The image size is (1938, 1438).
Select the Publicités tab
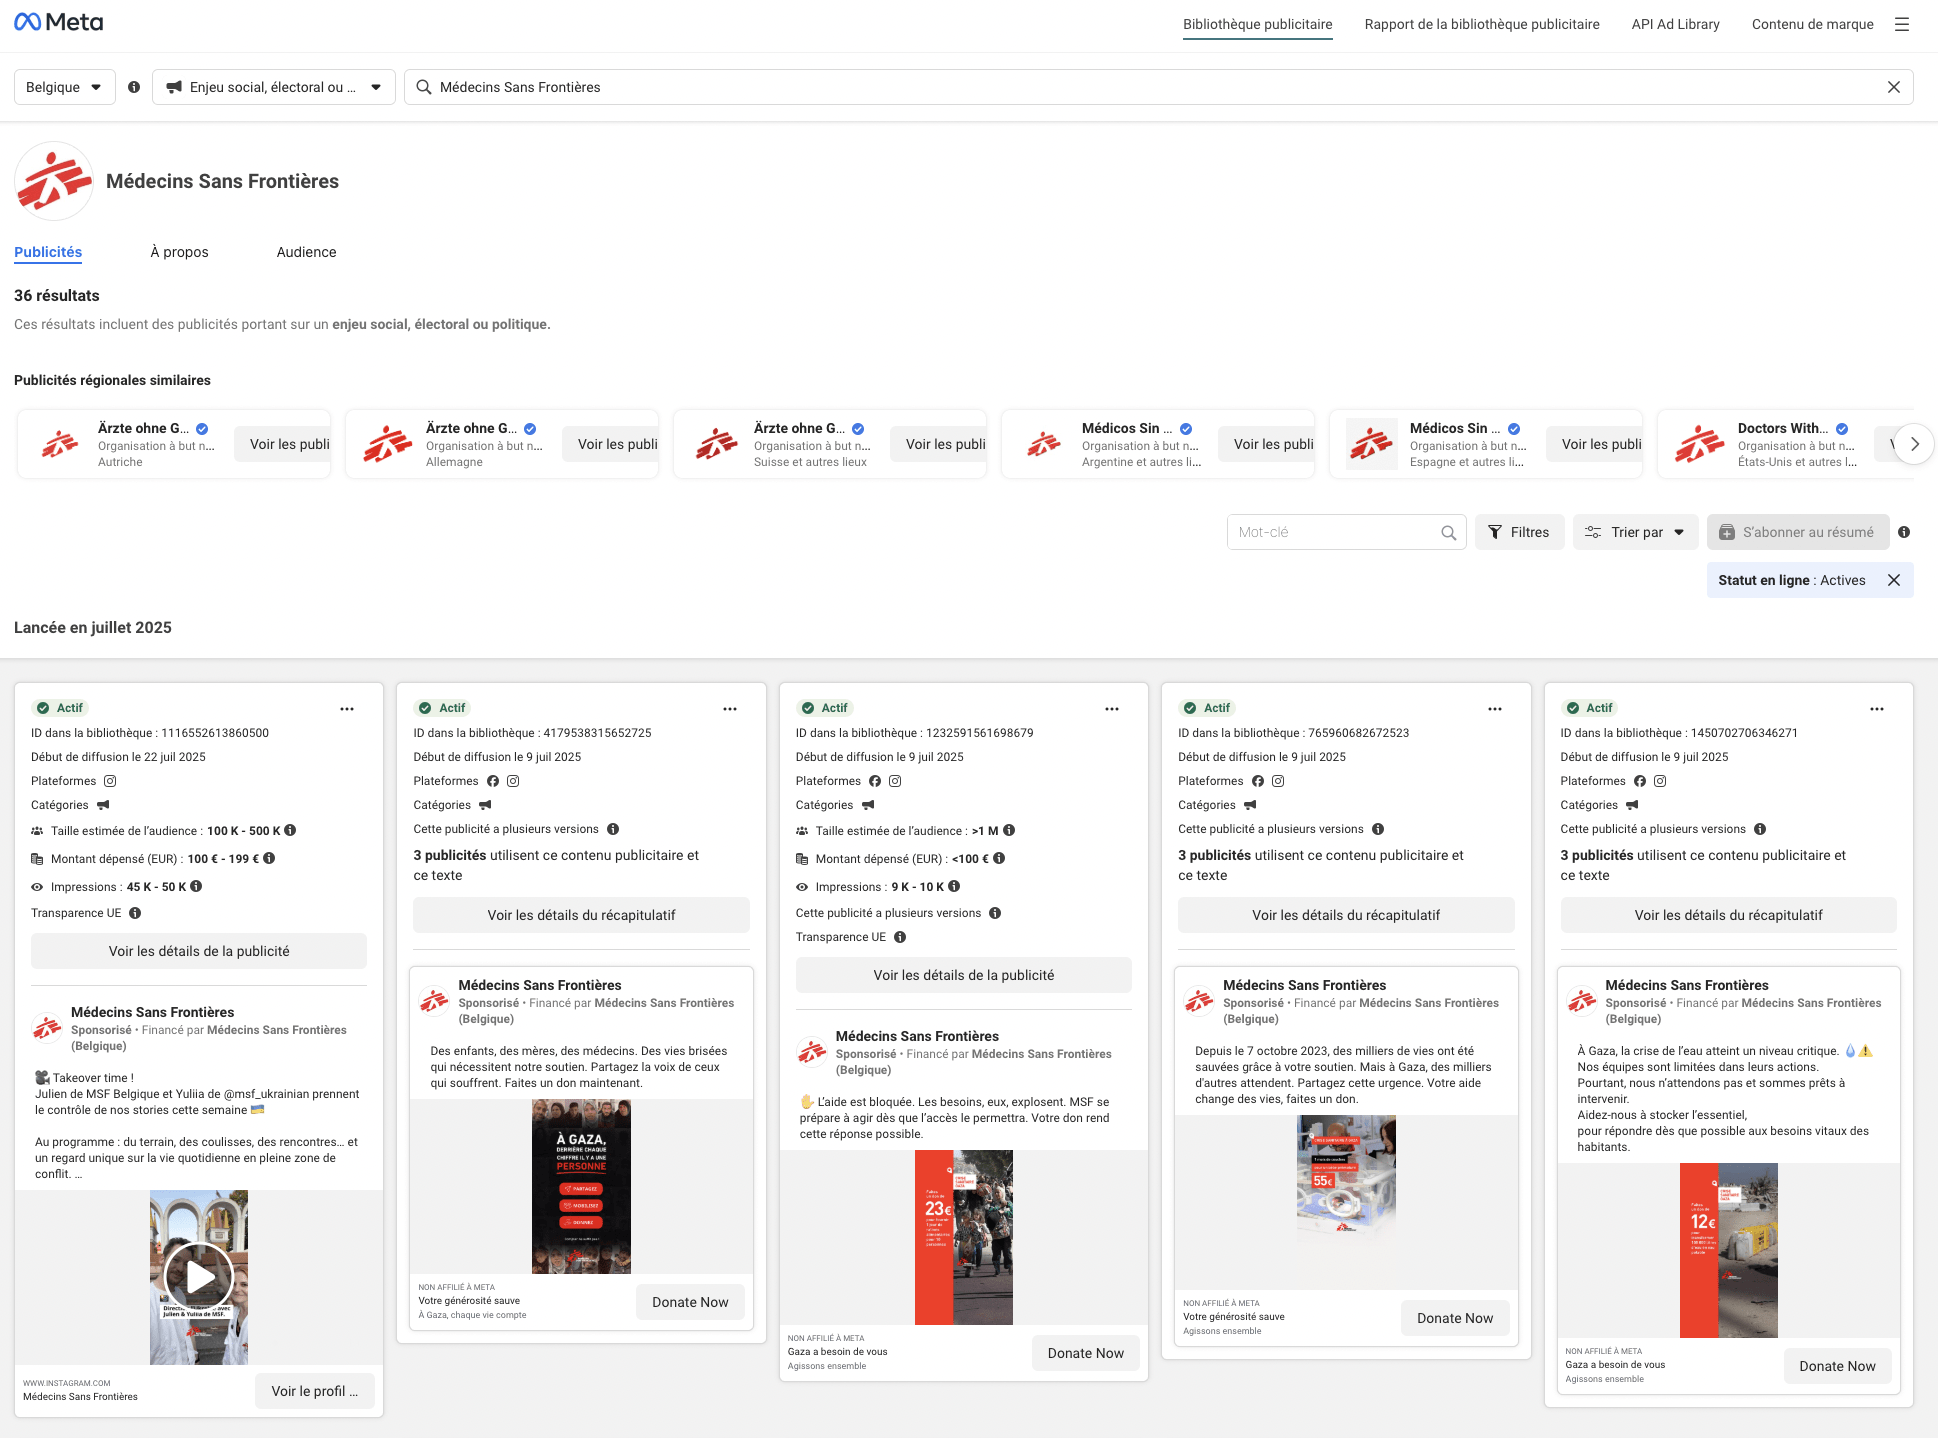(x=48, y=252)
